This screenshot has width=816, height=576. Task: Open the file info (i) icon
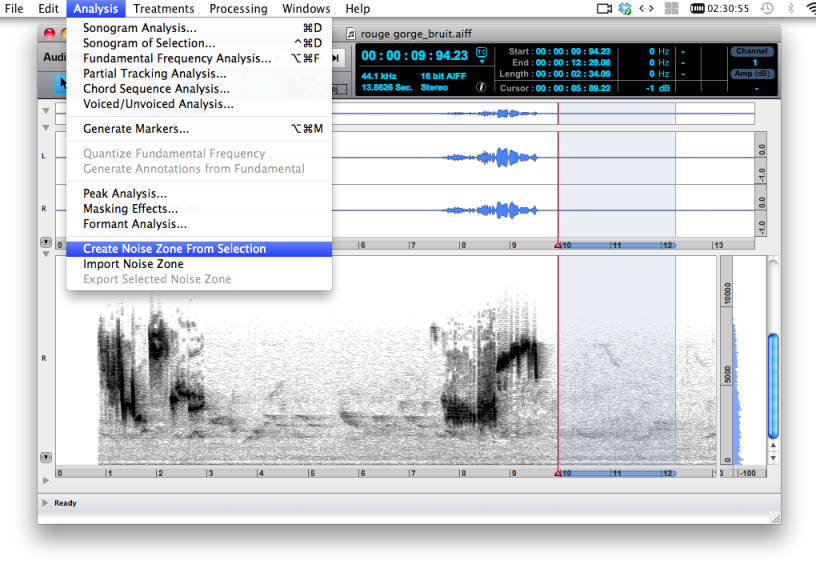tap(481, 87)
